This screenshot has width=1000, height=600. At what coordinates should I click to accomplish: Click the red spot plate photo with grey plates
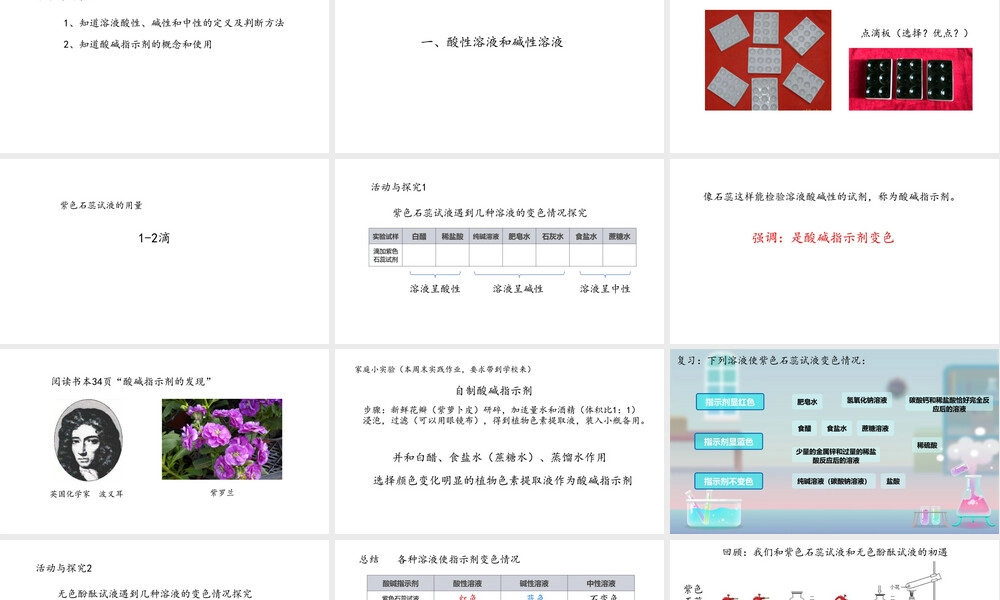coord(768,60)
